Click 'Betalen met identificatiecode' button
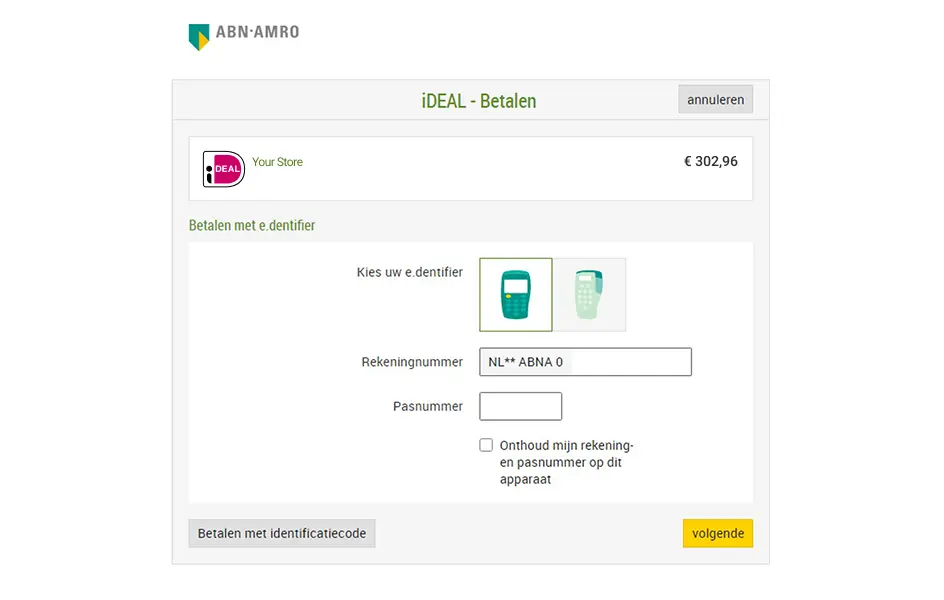The image size is (944, 600). tap(281, 533)
